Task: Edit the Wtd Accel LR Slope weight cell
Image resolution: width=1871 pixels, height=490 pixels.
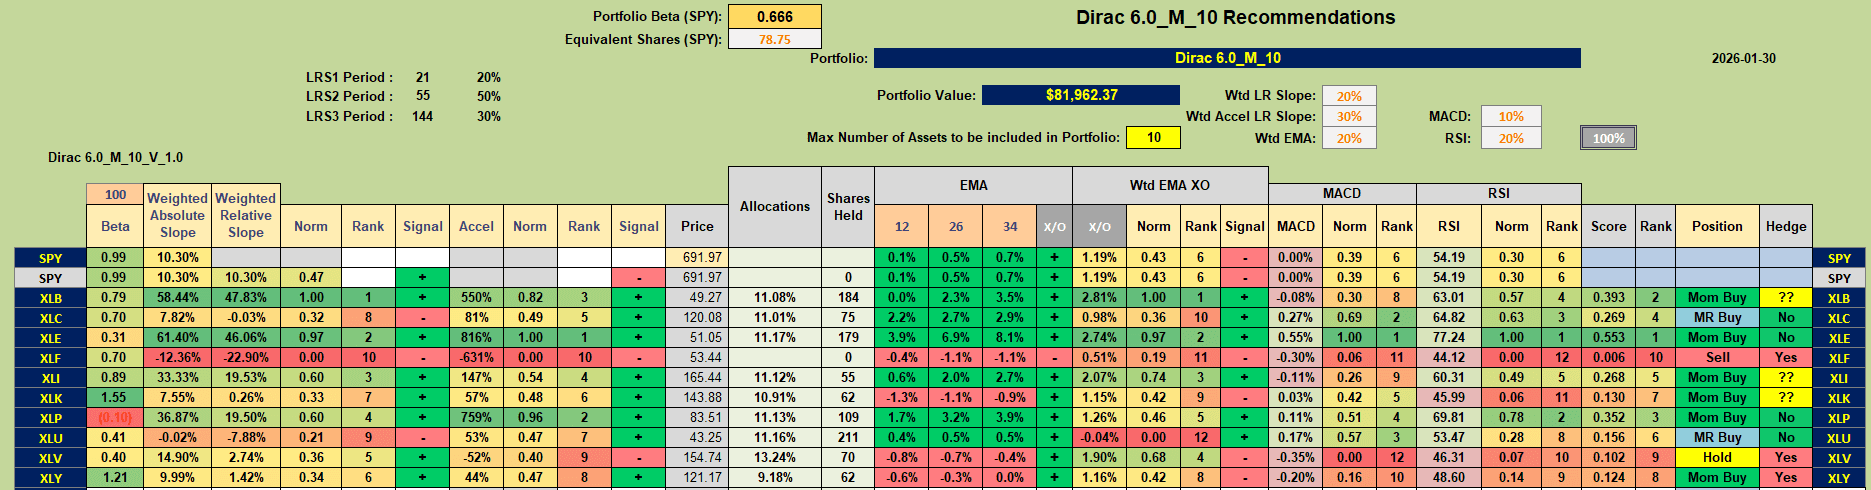Action: point(1349,117)
